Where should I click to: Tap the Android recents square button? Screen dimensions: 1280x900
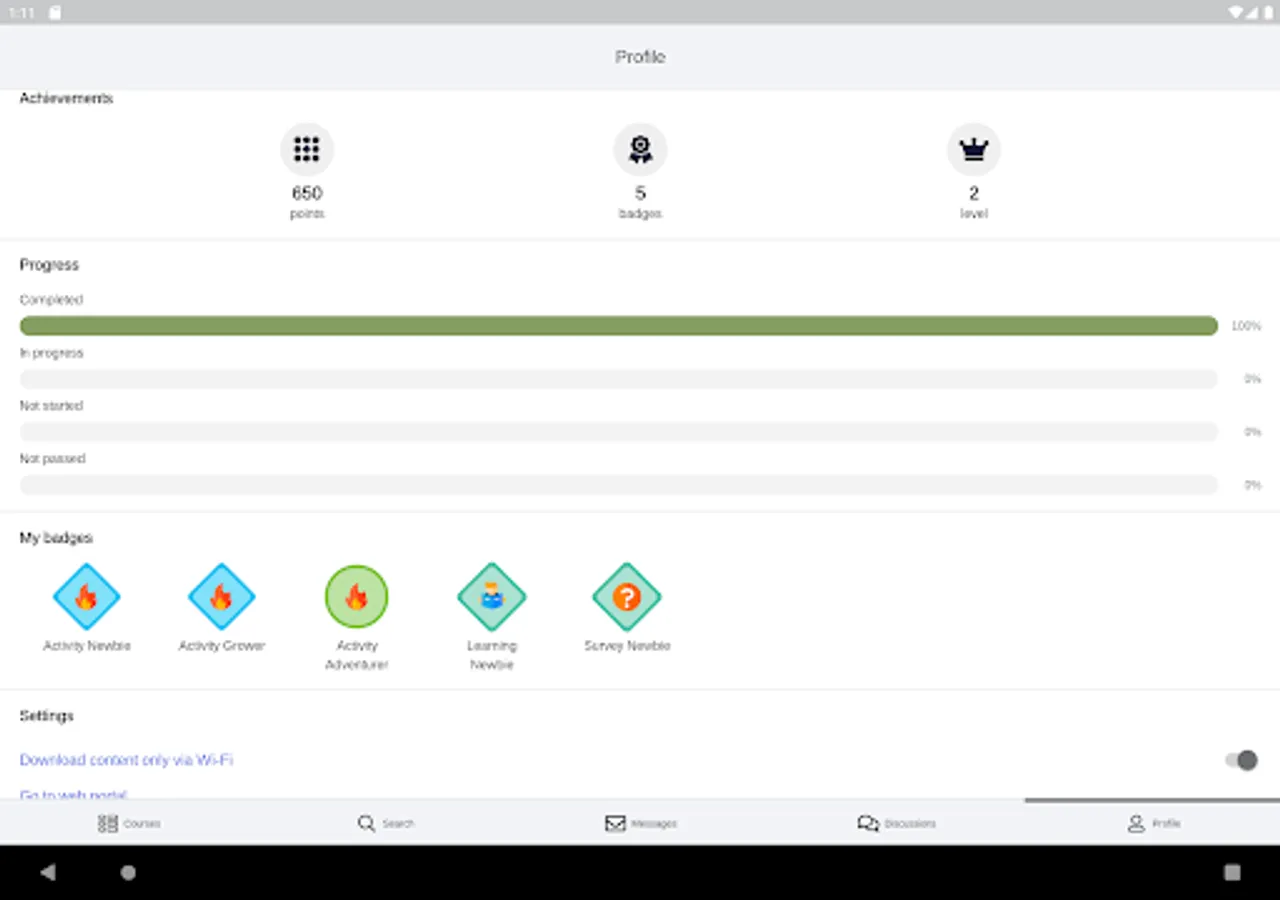tap(1232, 872)
